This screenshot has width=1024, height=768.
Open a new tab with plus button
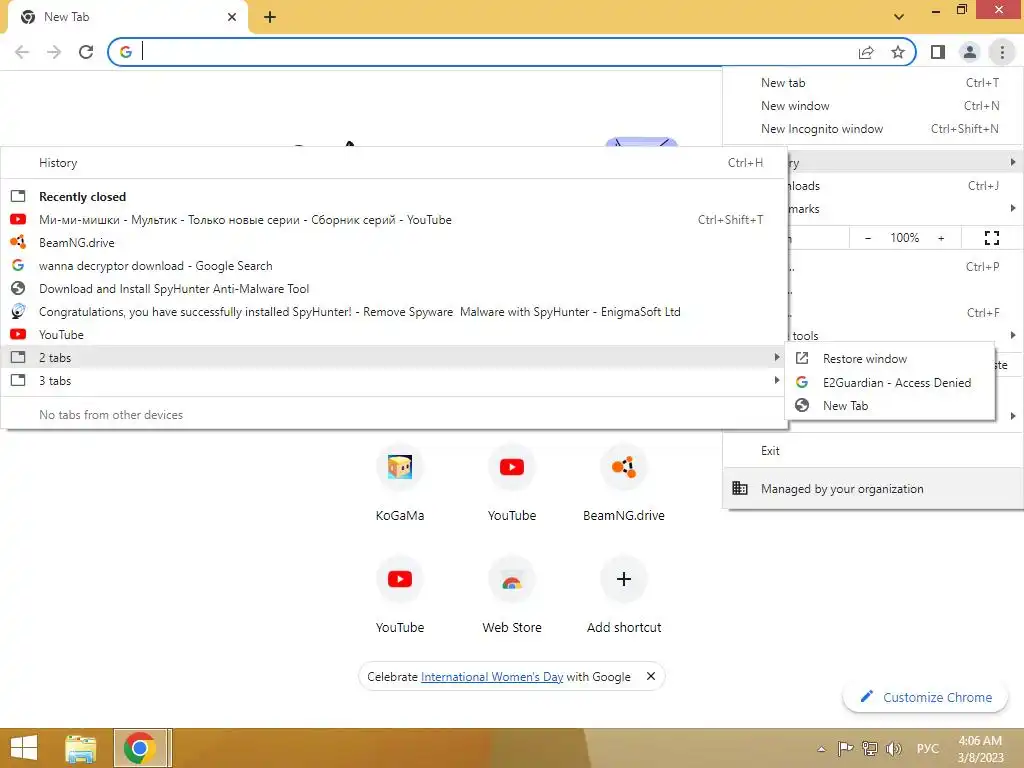tap(270, 17)
